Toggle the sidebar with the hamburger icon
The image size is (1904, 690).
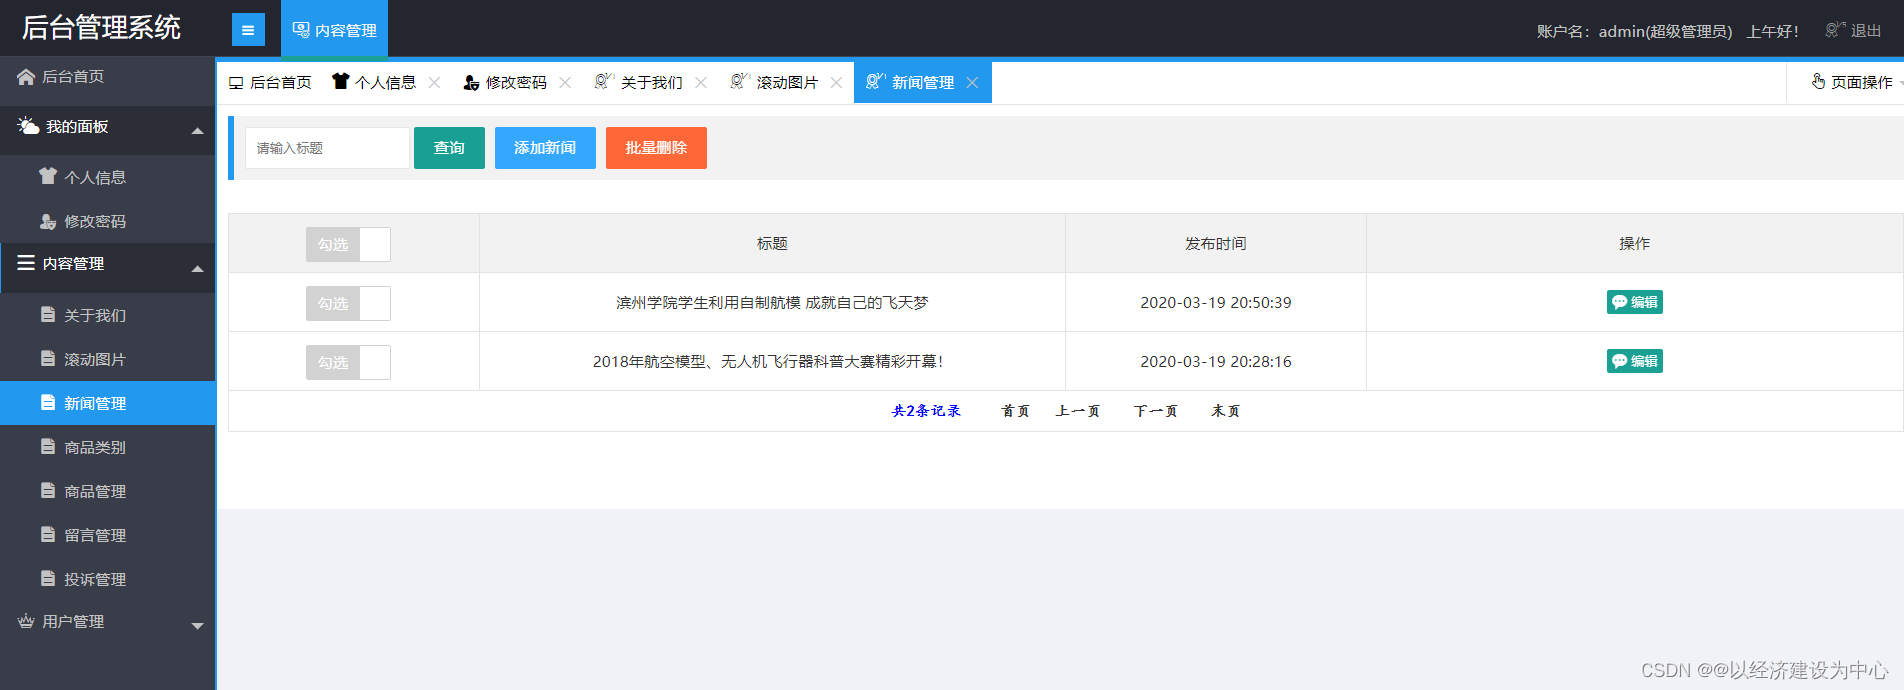pyautogui.click(x=248, y=30)
